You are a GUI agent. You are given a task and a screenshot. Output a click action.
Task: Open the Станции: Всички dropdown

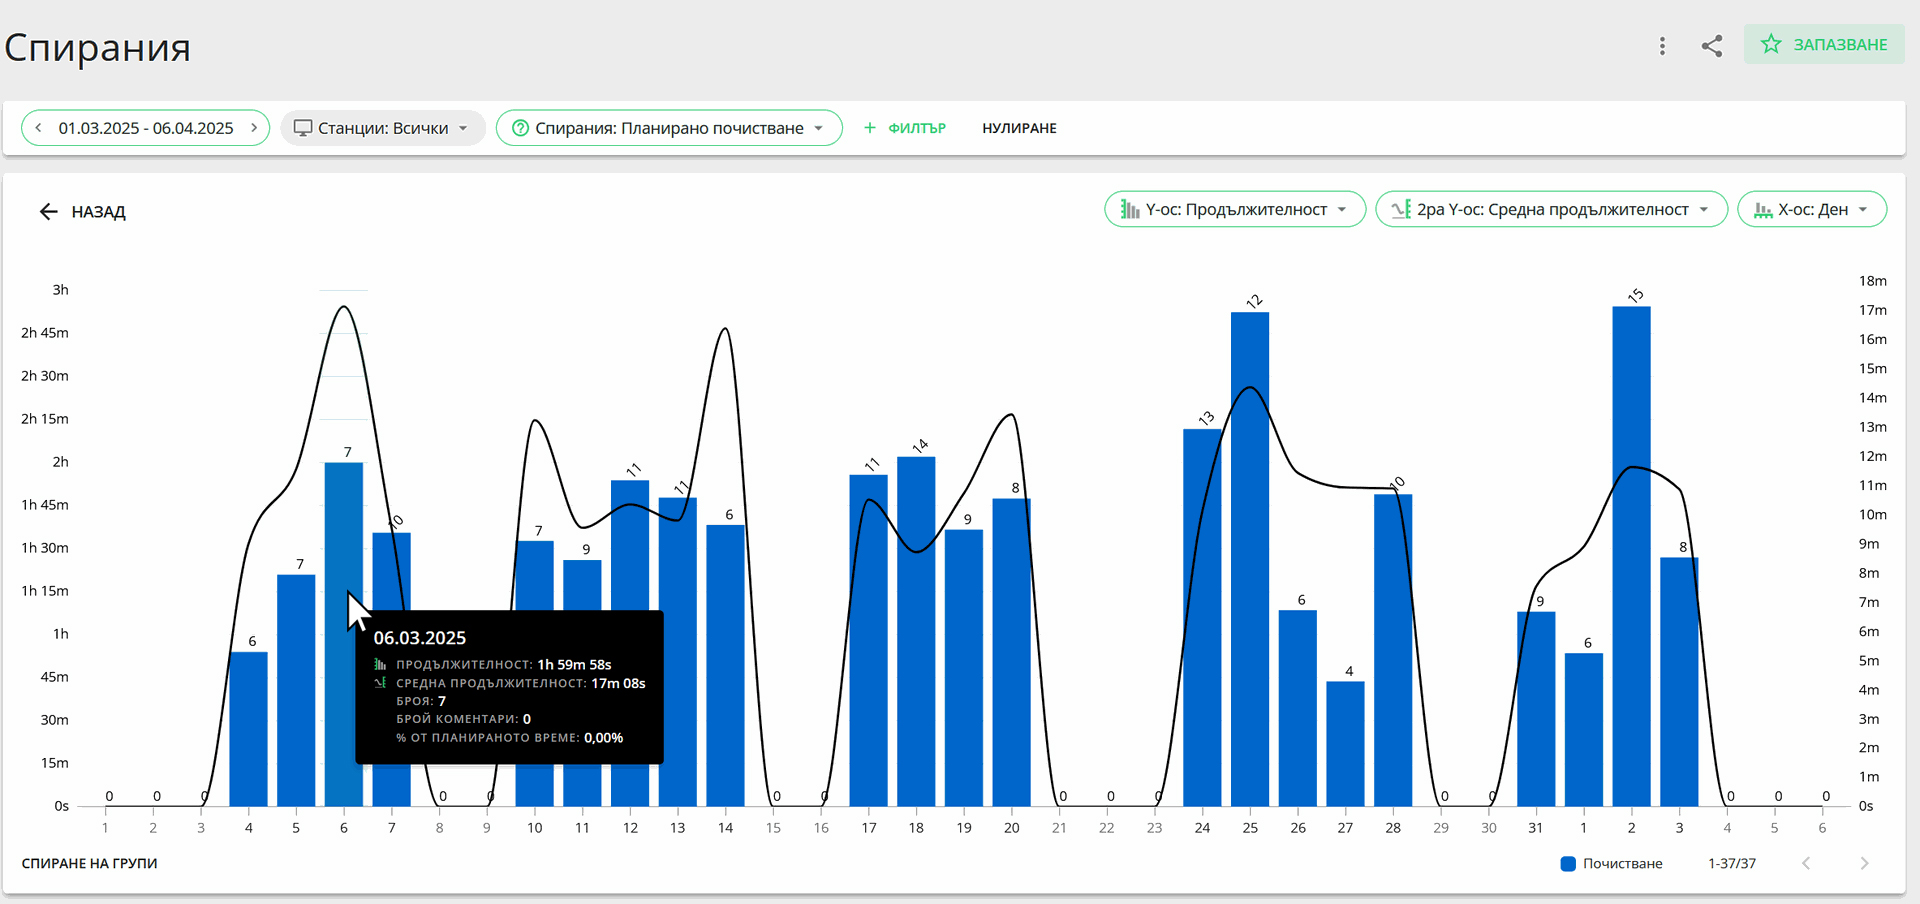tap(383, 128)
